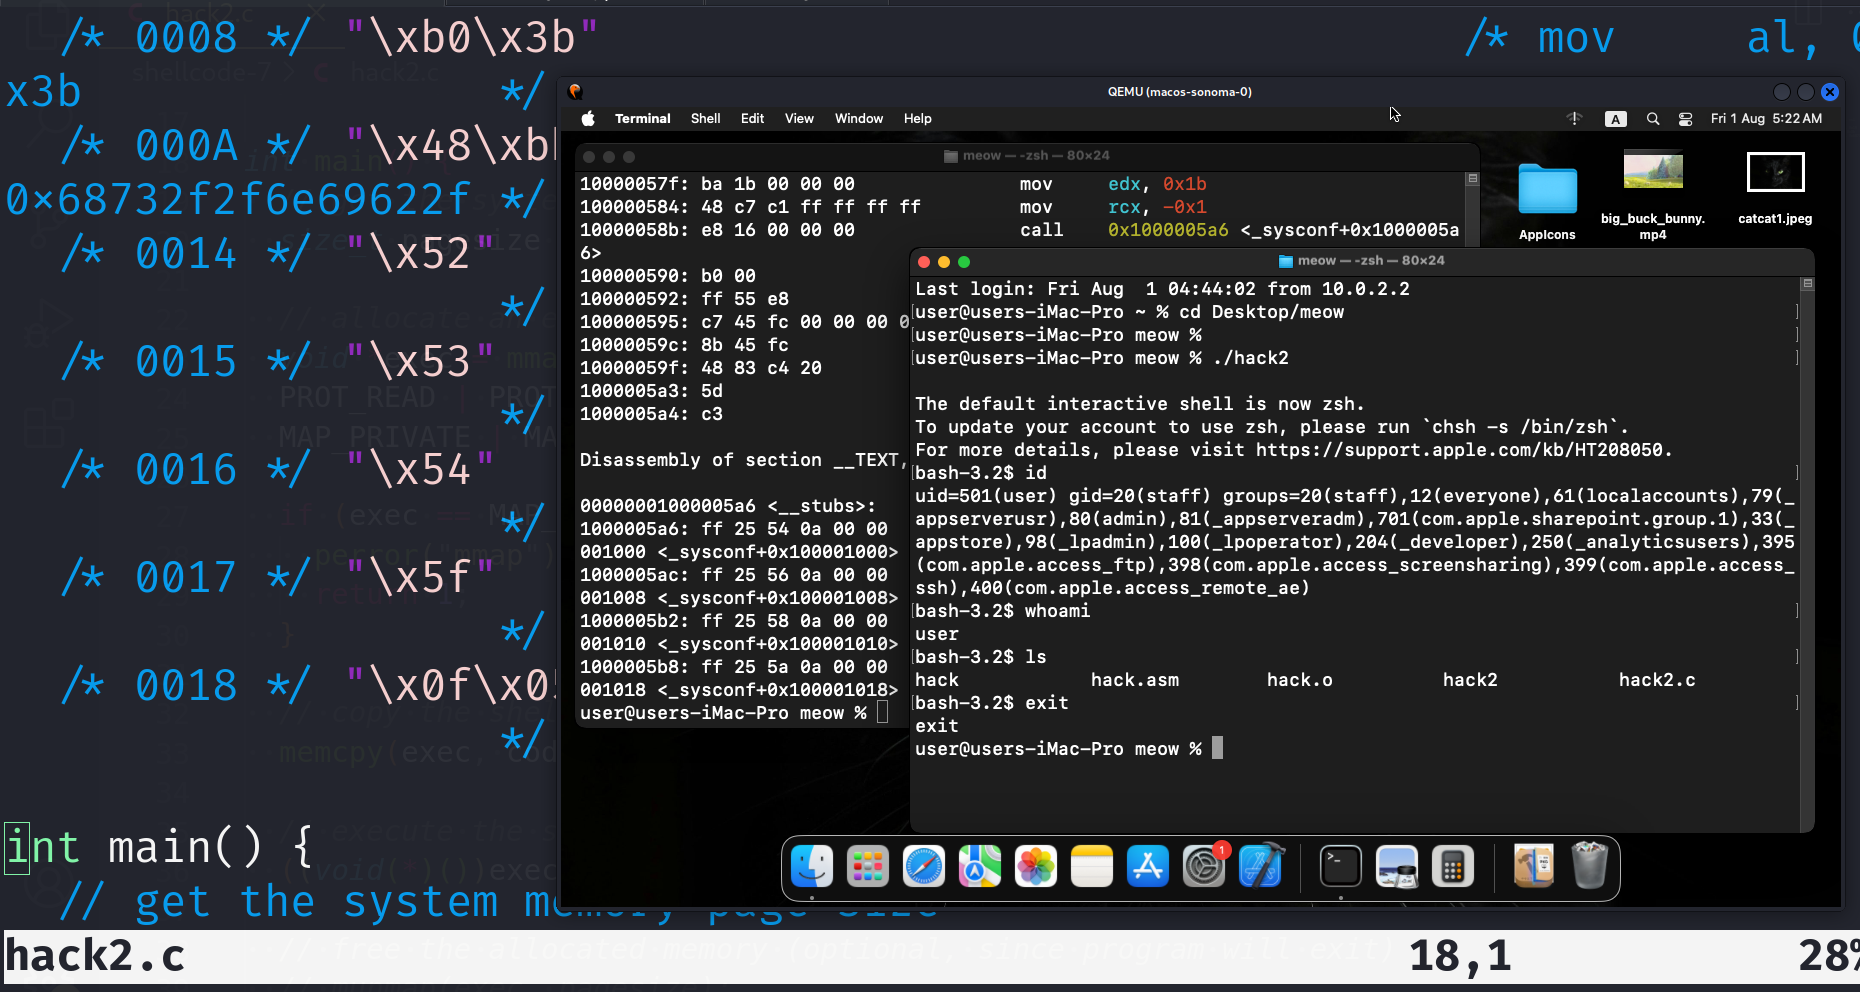1860x992 pixels.
Task: Open the Shell menu
Action: [x=705, y=118]
